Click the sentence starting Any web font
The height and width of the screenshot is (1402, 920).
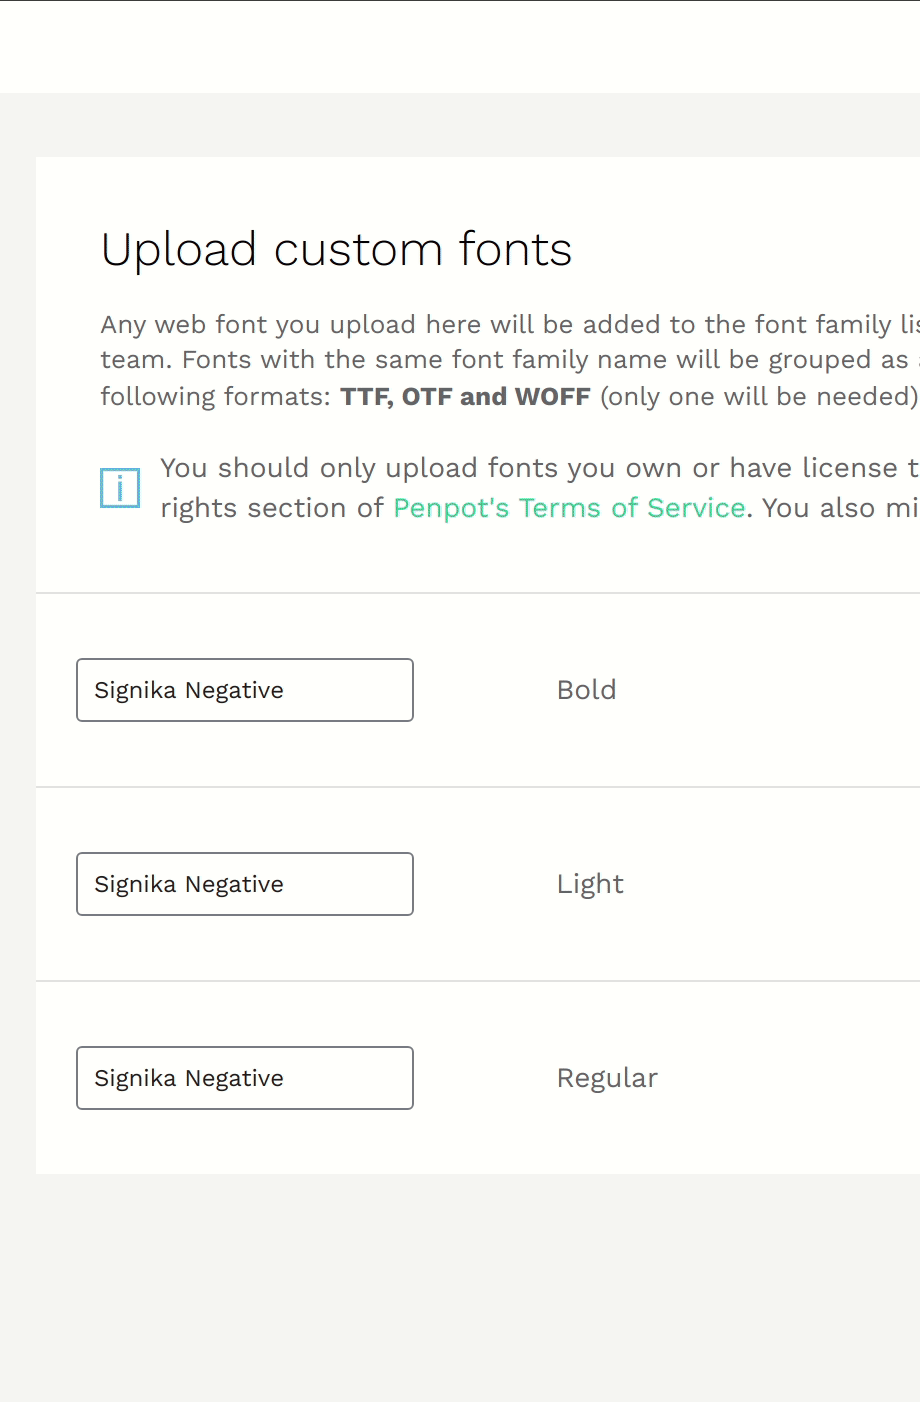coord(510,325)
